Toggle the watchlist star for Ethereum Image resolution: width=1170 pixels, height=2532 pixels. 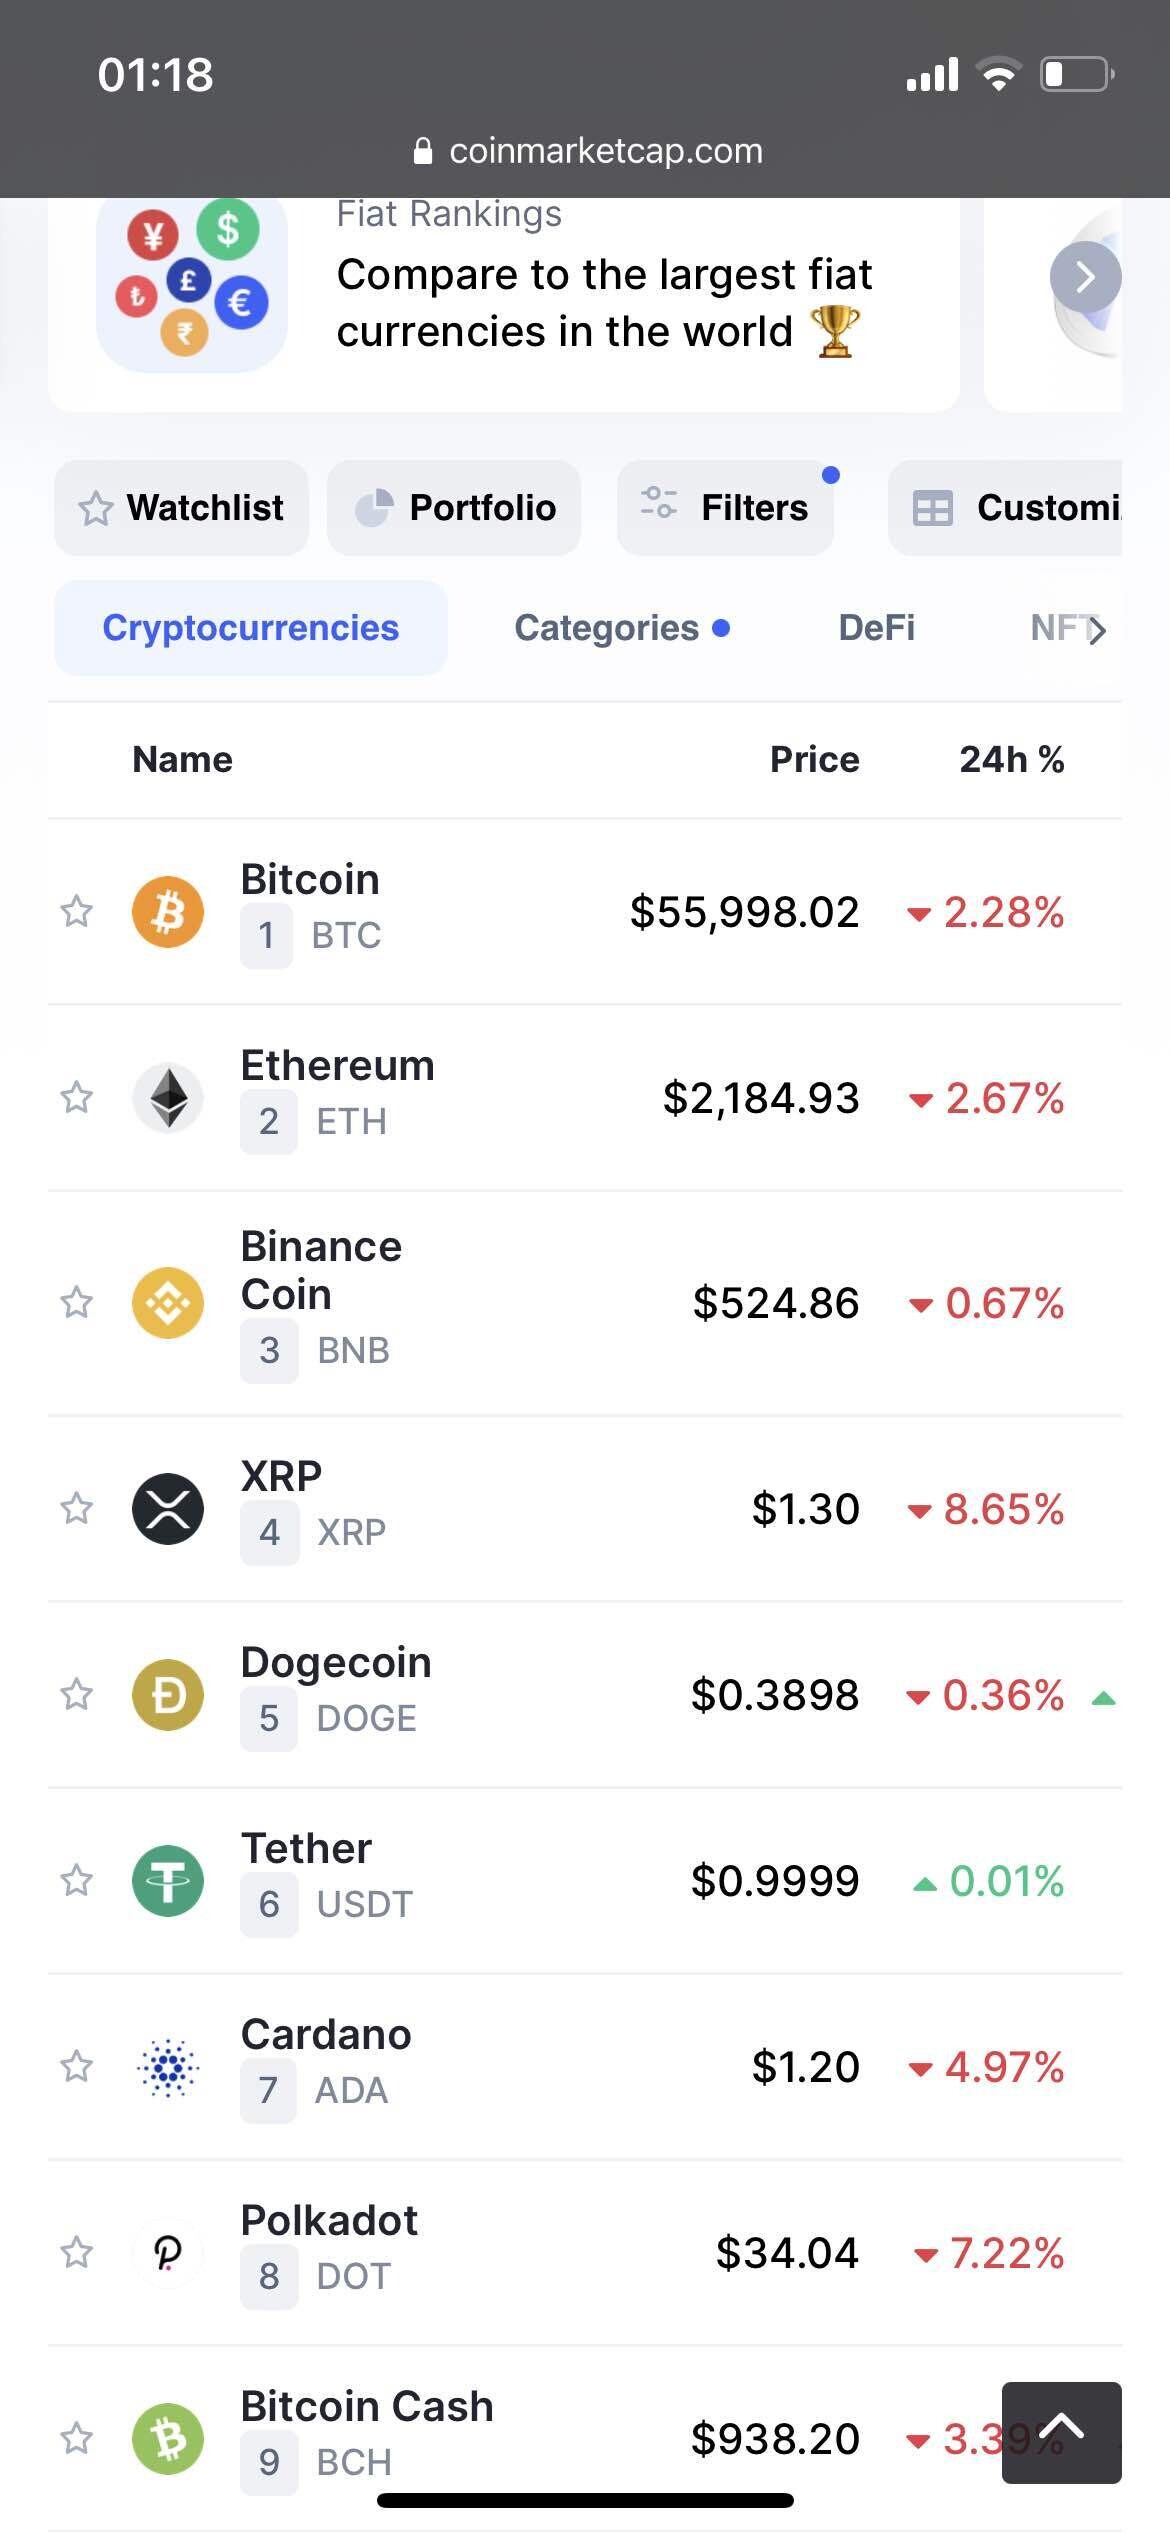tap(77, 1097)
